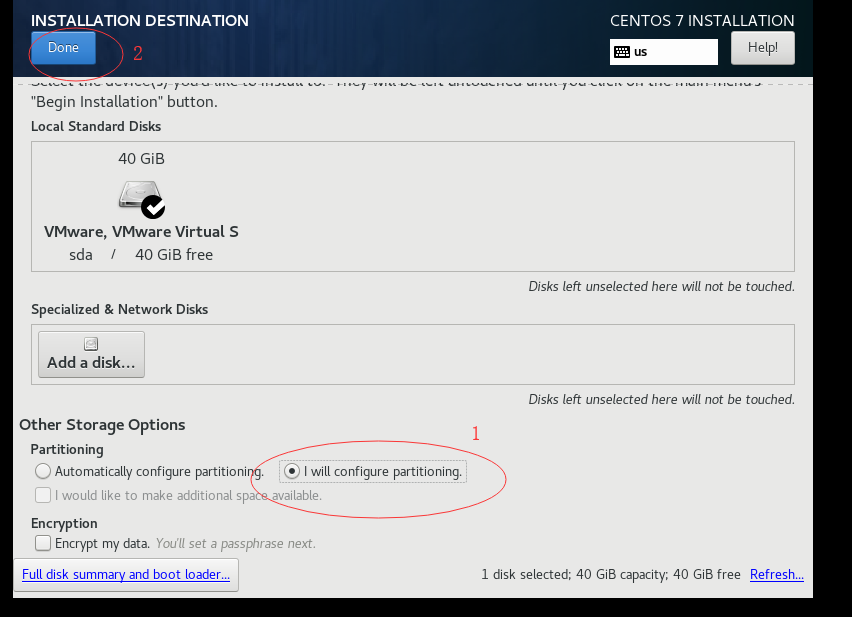Click the Other Storage Options heading

pos(102,425)
